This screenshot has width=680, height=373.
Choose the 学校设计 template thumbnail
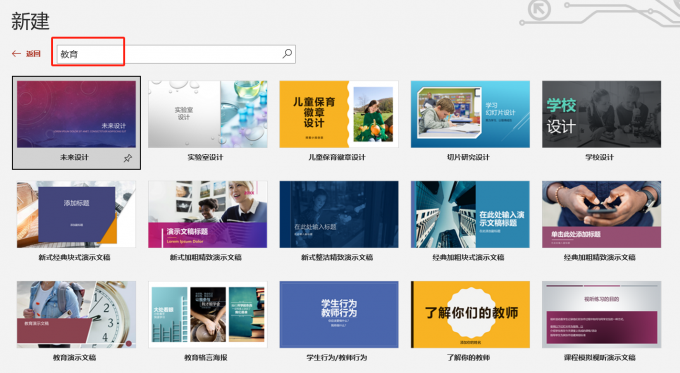[x=602, y=114]
